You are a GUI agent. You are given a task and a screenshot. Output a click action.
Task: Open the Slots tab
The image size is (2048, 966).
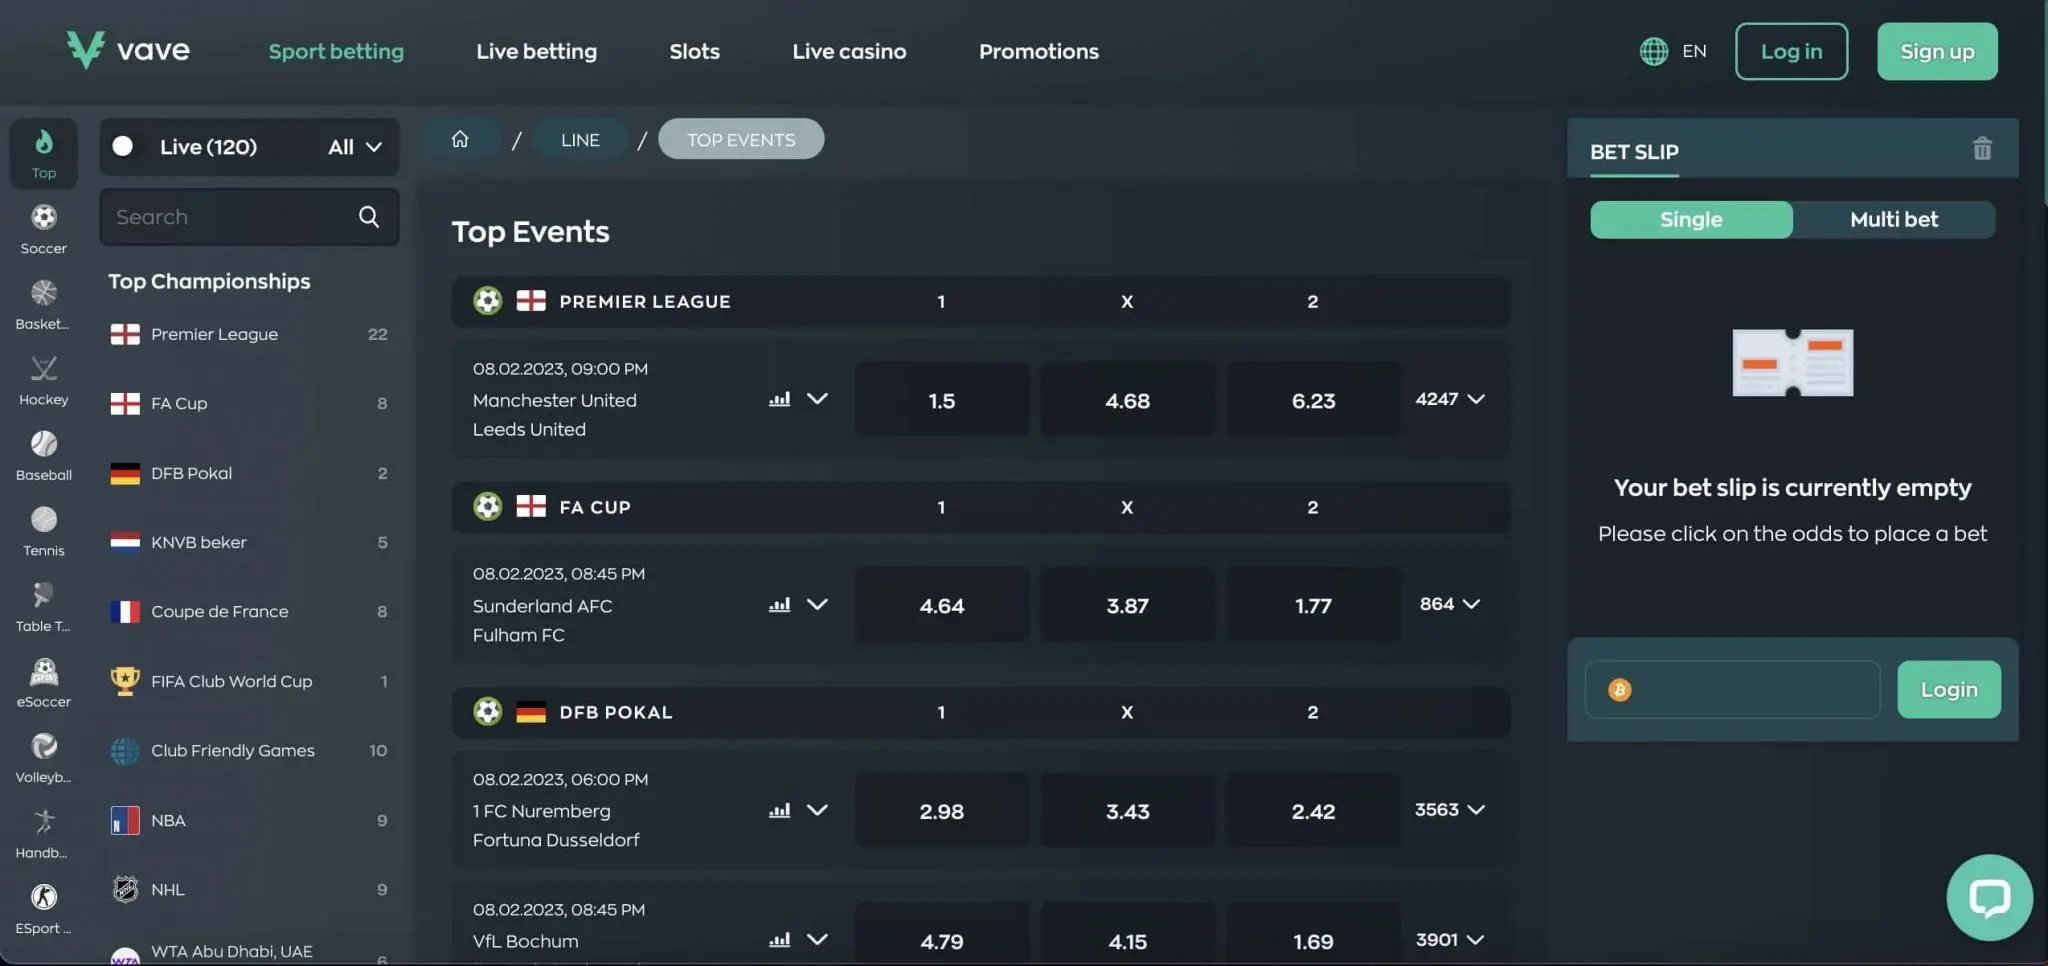(694, 51)
